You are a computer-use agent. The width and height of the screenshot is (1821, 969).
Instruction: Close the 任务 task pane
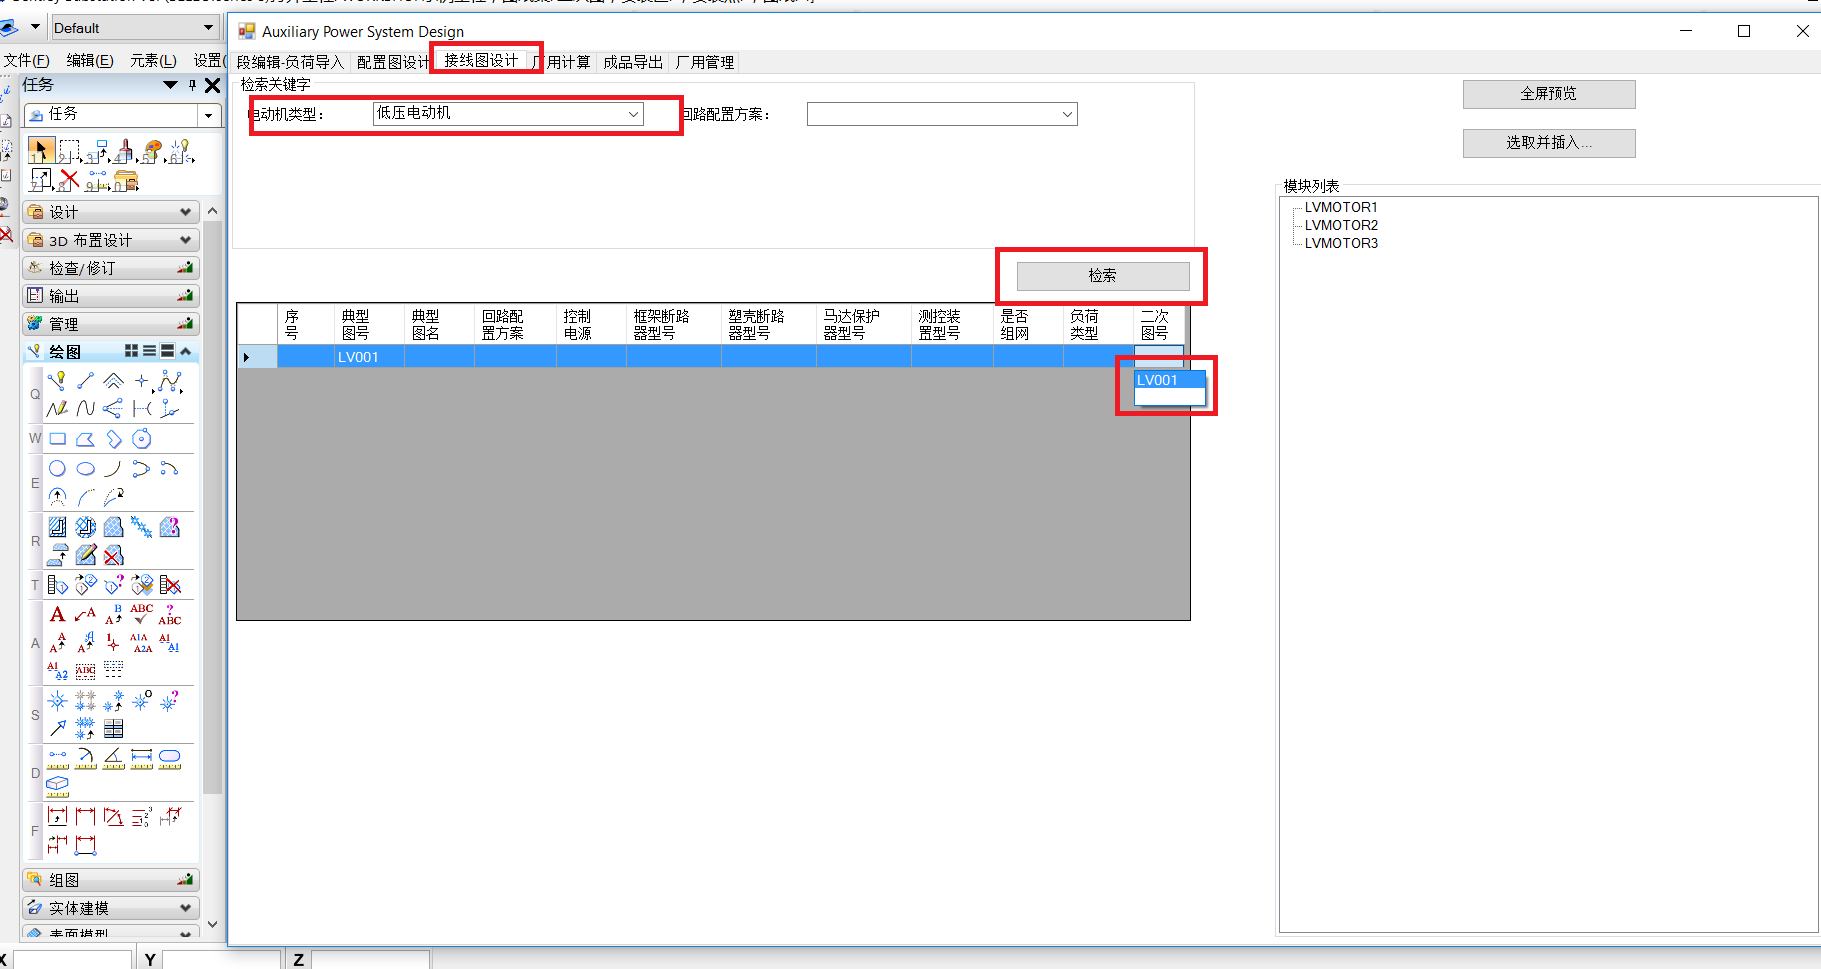pyautogui.click(x=212, y=86)
